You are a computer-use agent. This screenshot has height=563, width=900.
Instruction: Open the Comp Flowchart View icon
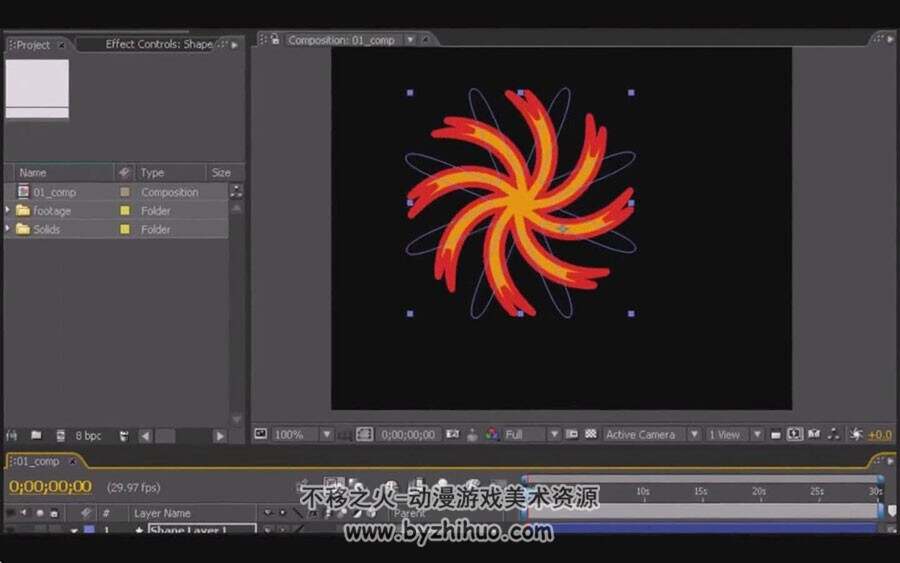point(833,434)
